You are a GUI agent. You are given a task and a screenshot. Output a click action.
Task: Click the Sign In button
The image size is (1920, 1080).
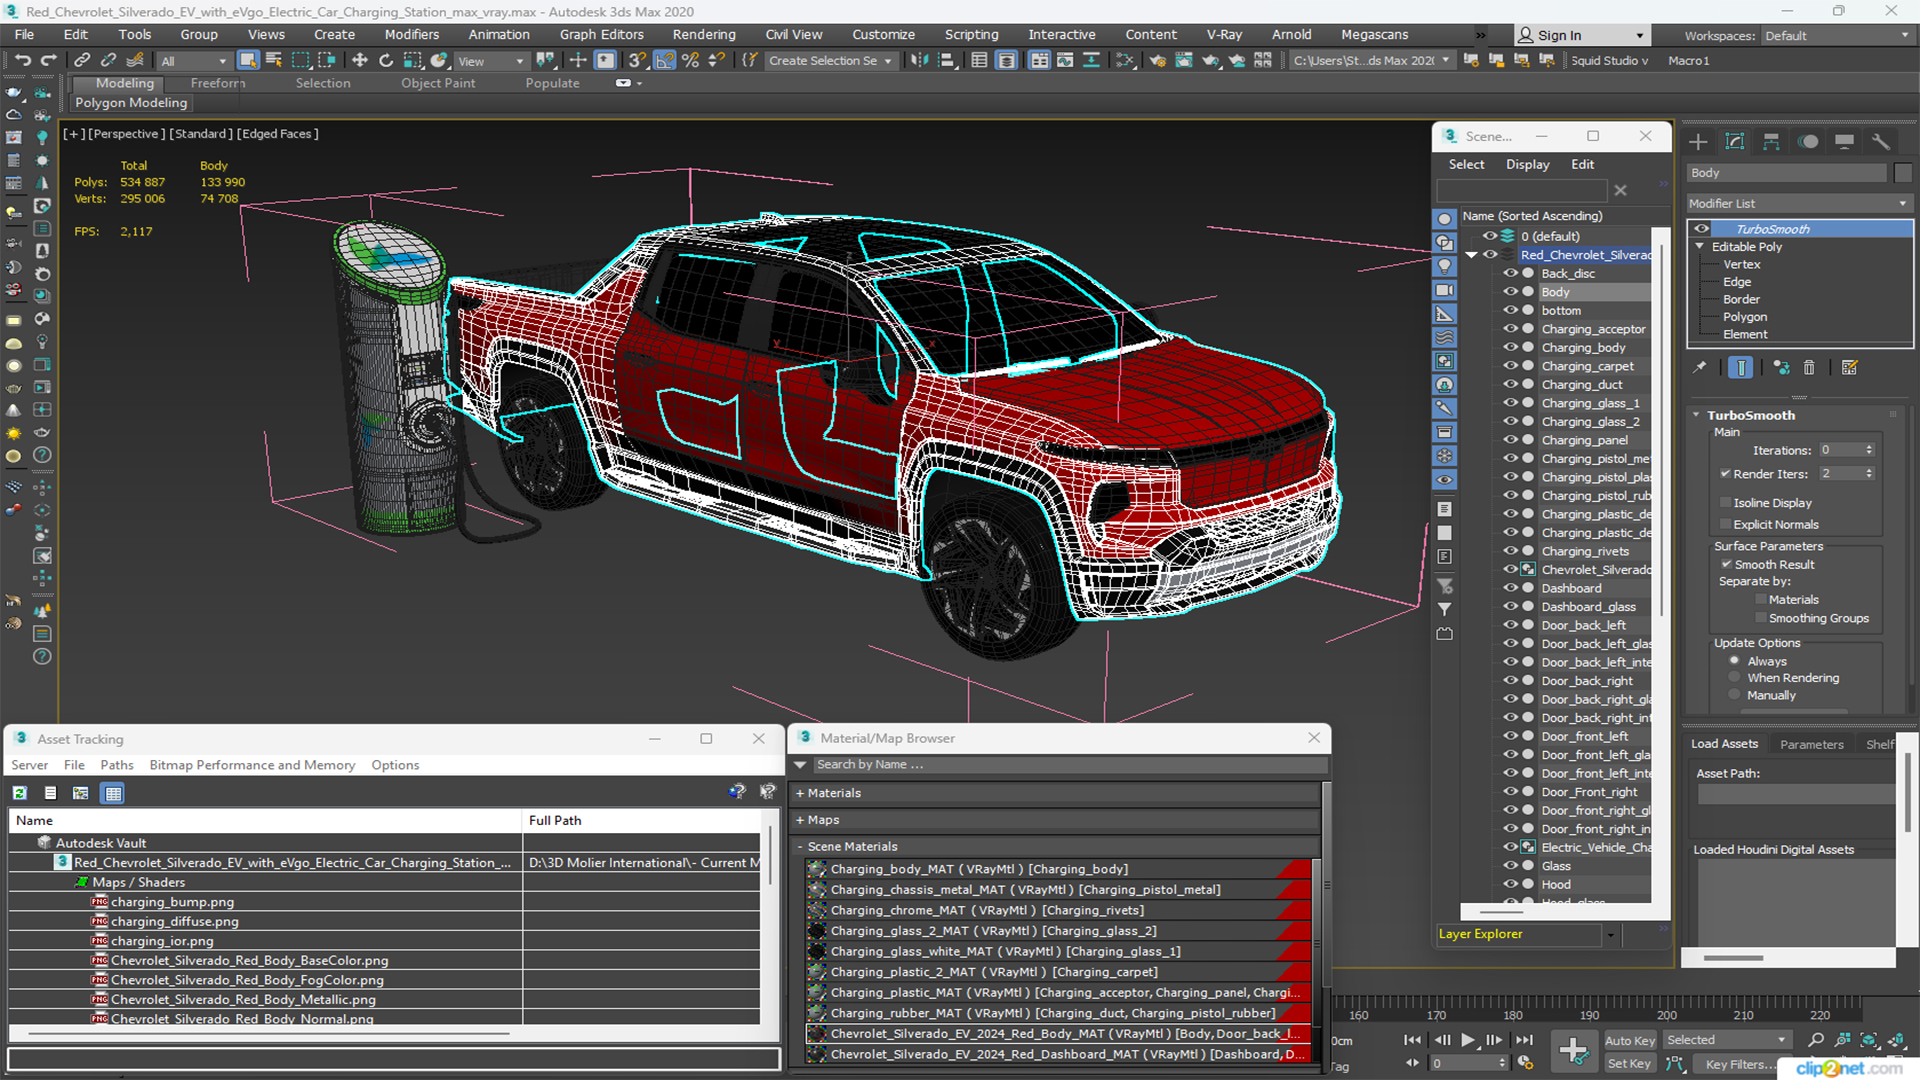click(x=1581, y=35)
